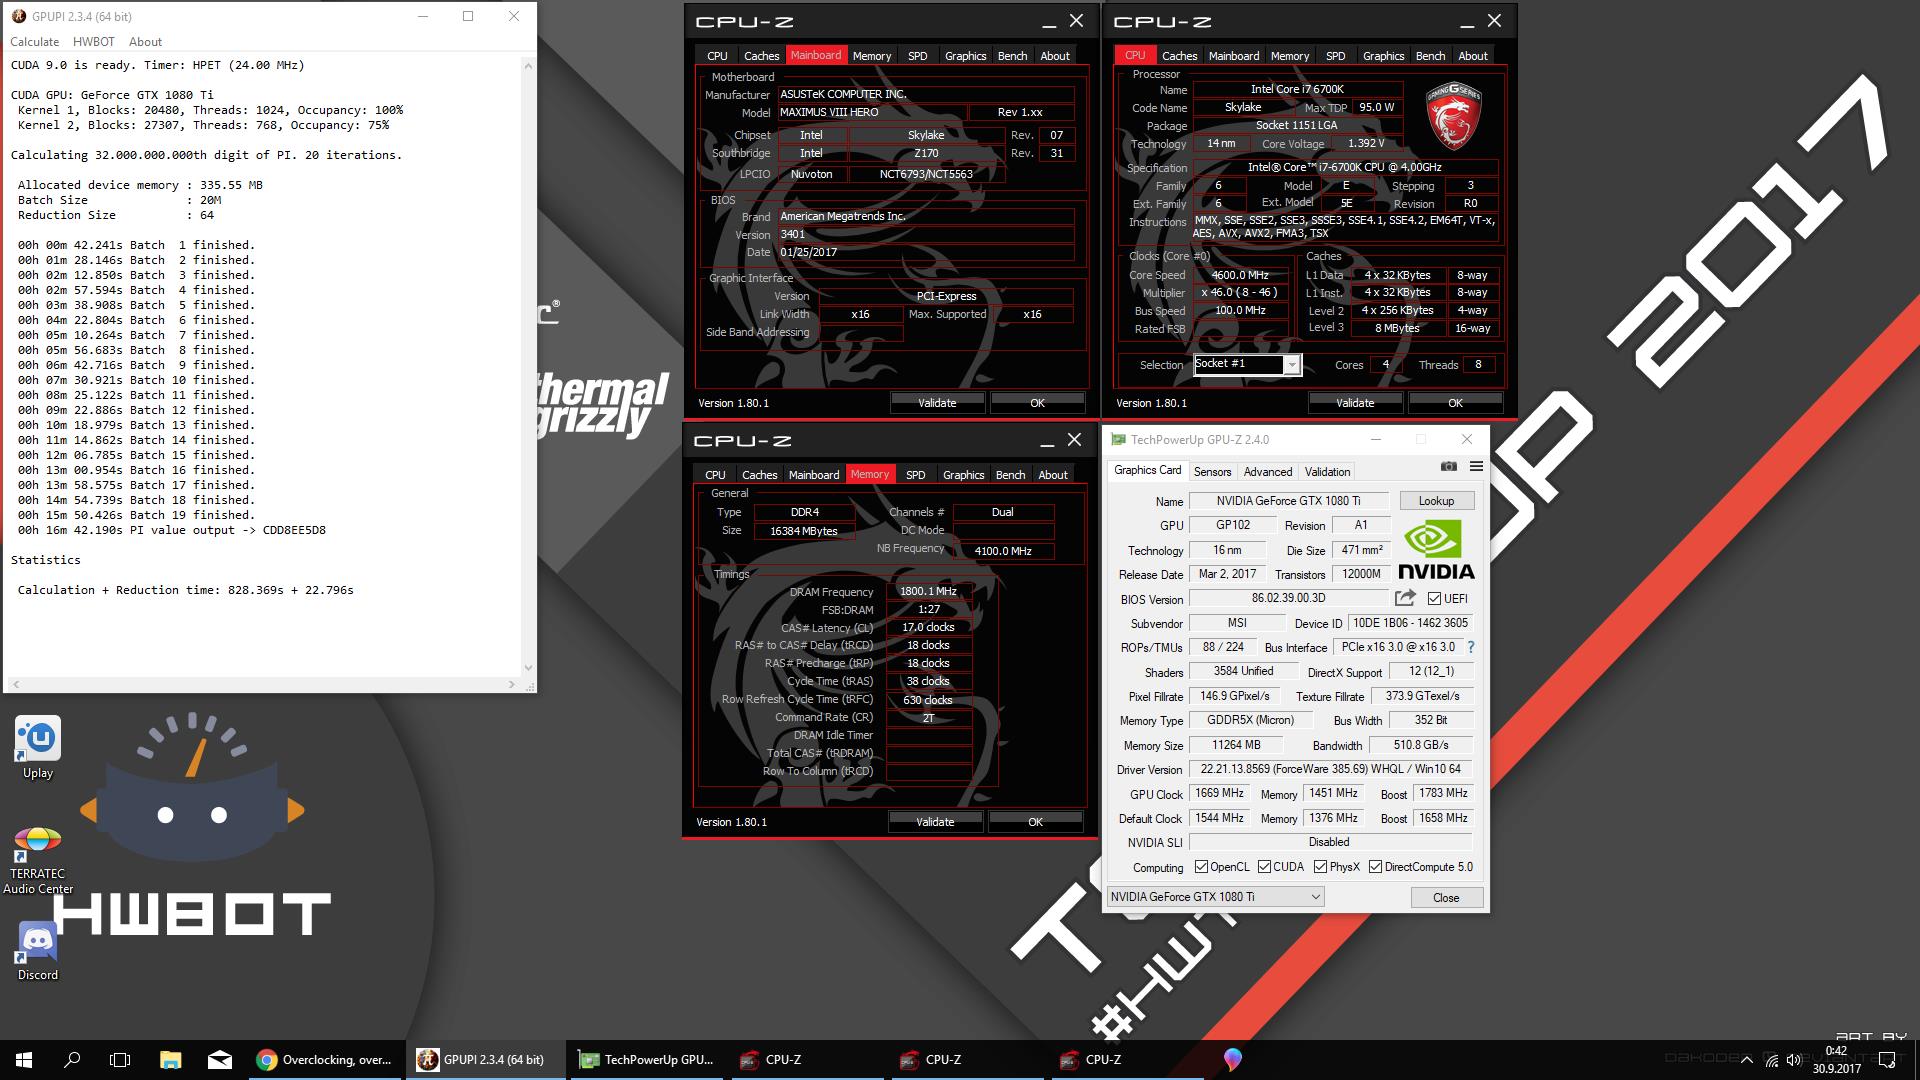Switch to TechPowerUp GPU-Z taskbar button
The image size is (1920, 1080).
pyautogui.click(x=645, y=1059)
